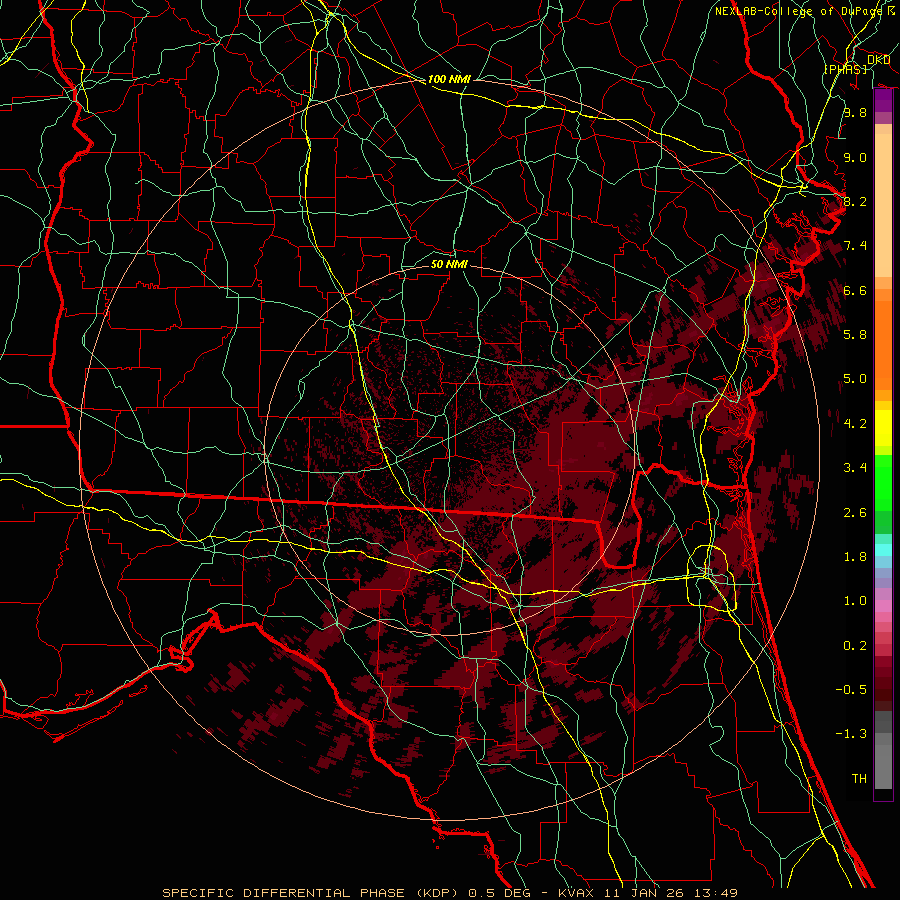Click the TH threshold label on scale
The width and height of the screenshot is (900, 900).
pos(858,778)
